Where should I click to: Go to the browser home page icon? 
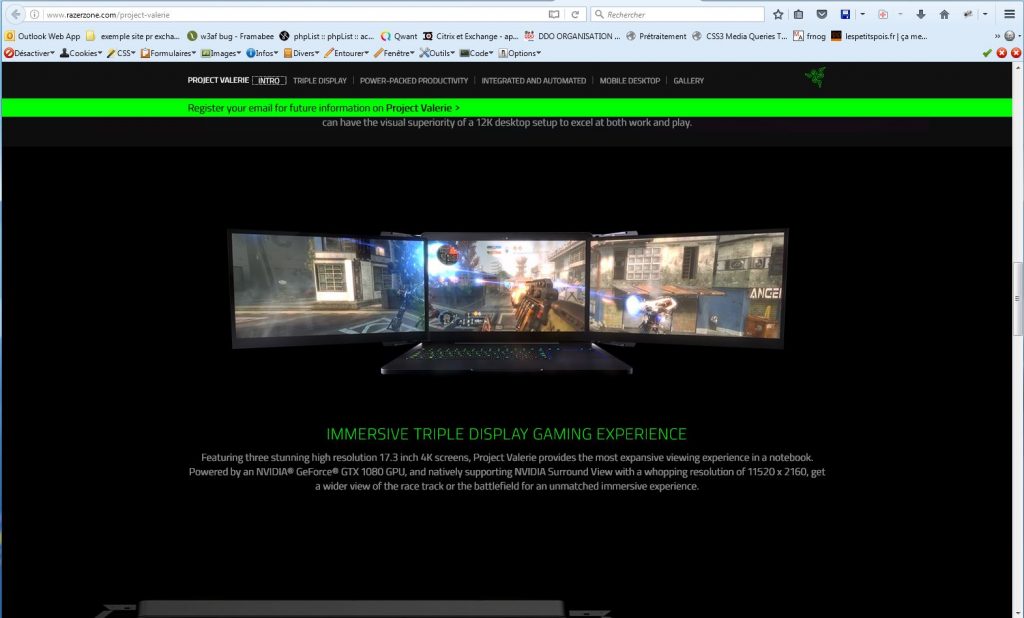(944, 15)
